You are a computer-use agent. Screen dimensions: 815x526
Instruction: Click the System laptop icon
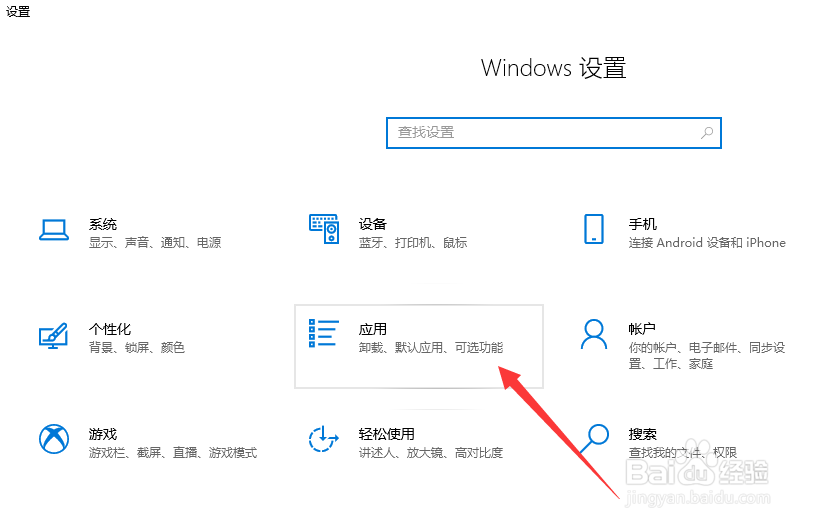[54, 230]
